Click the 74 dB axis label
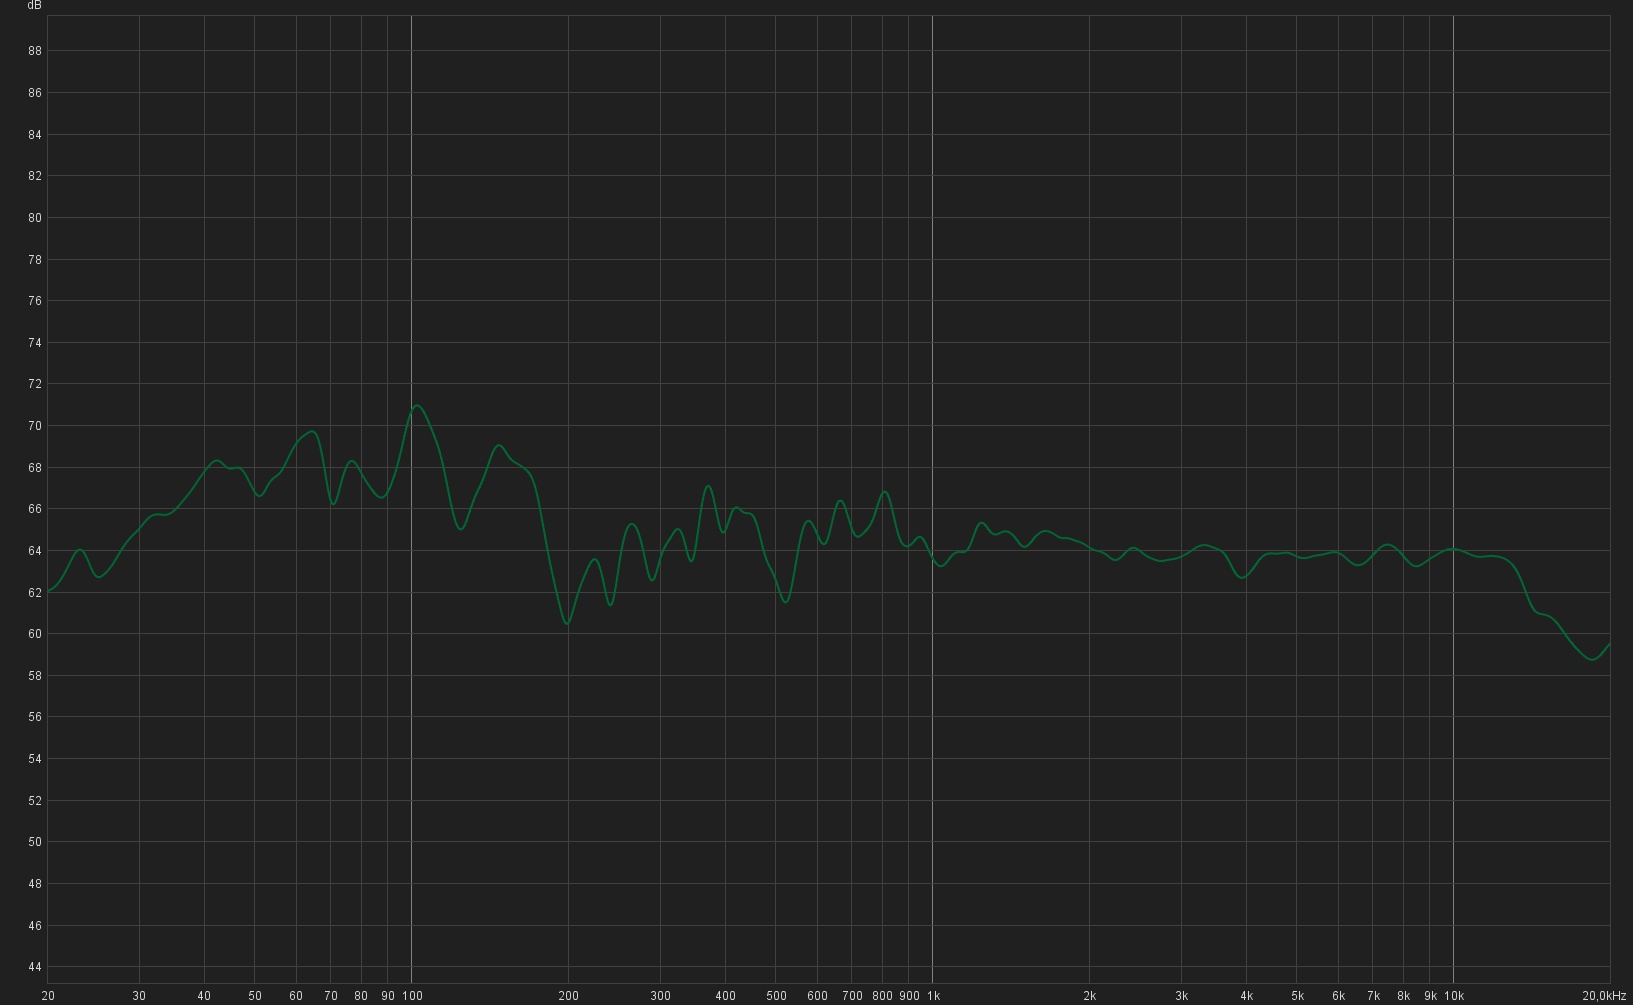This screenshot has height=1005, width=1633. pyautogui.click(x=35, y=343)
